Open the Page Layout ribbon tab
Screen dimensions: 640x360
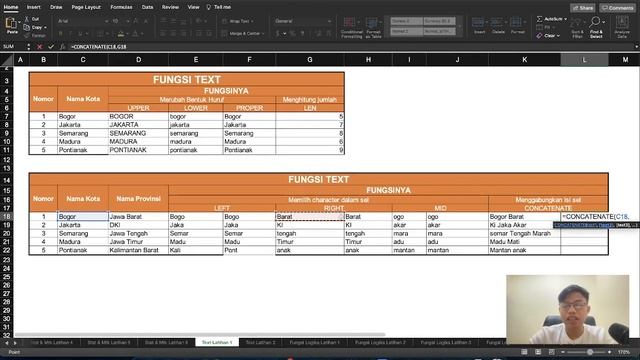coord(86,7)
